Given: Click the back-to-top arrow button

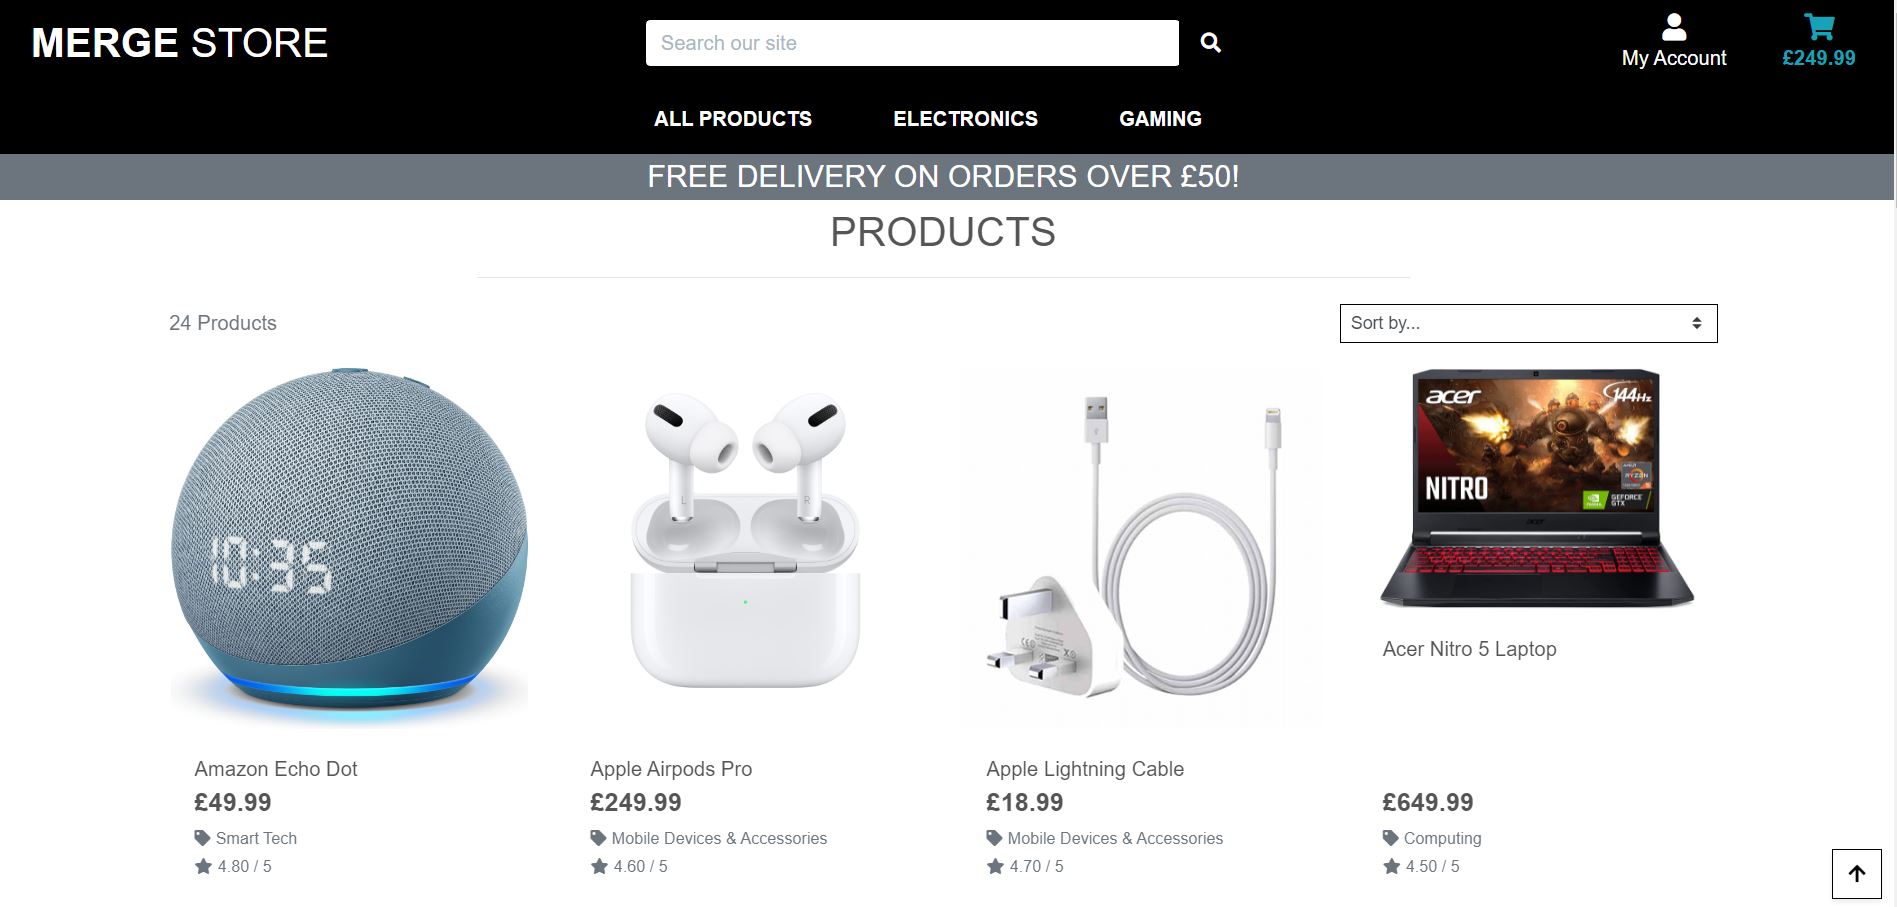Looking at the screenshot, I should pos(1857,874).
